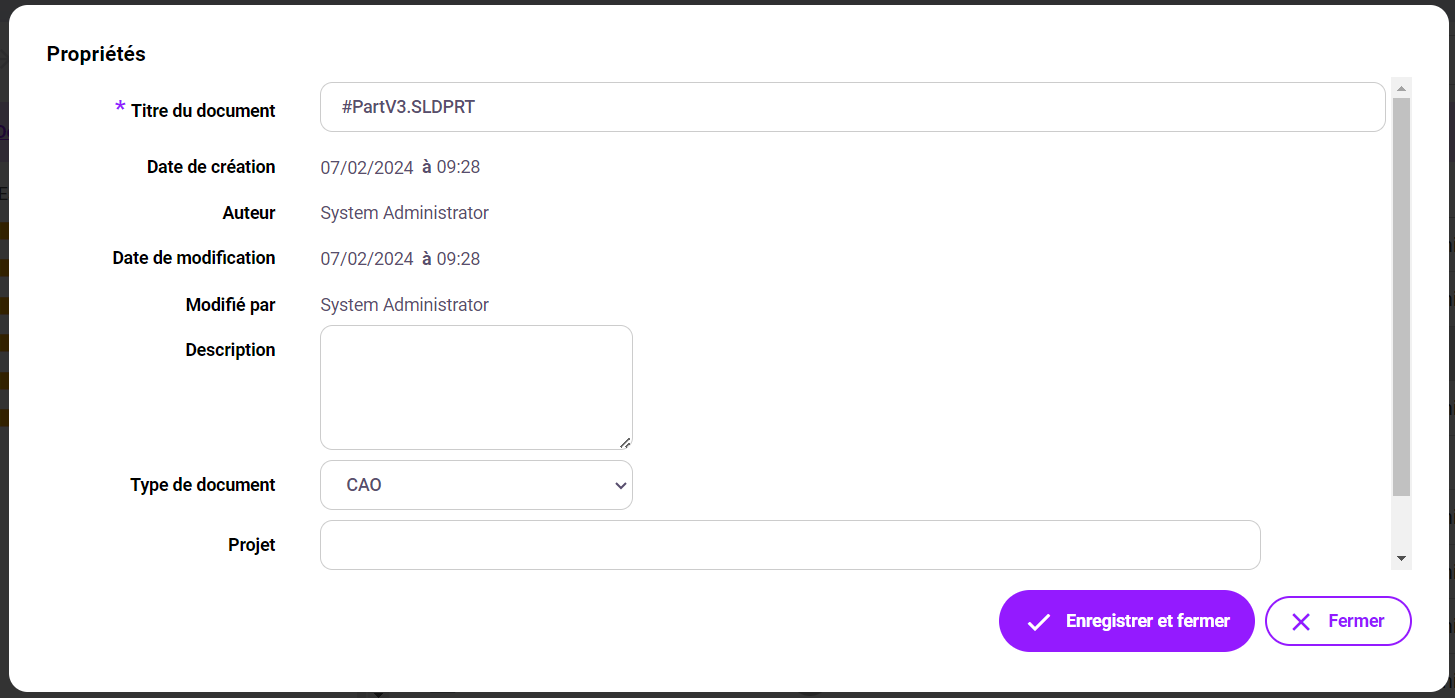Close the dialog with Fermer
This screenshot has height=698, width=1455.
tap(1338, 621)
